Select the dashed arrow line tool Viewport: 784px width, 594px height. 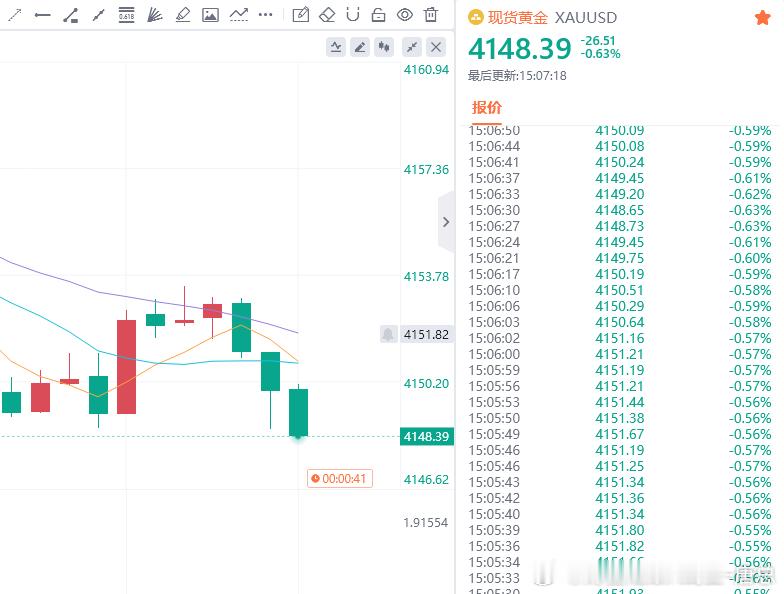pos(15,15)
